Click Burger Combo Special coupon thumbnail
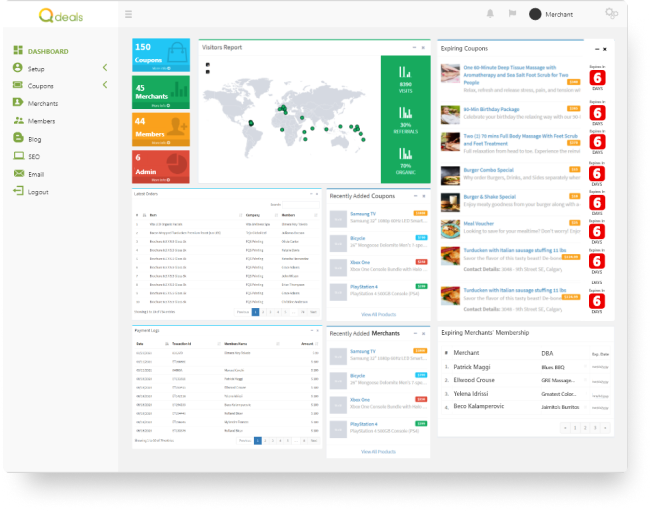651x511 pixels. (x=450, y=174)
